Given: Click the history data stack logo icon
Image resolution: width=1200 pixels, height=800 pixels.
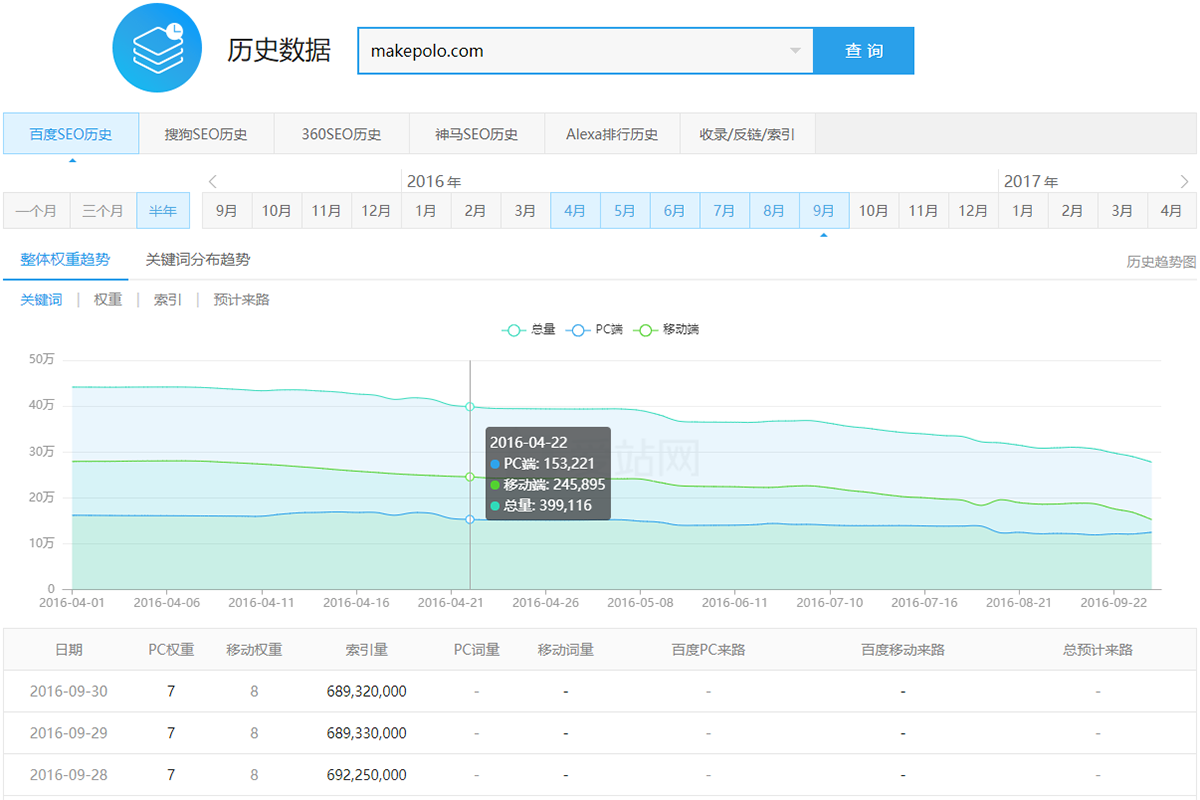Looking at the screenshot, I should point(158,47).
